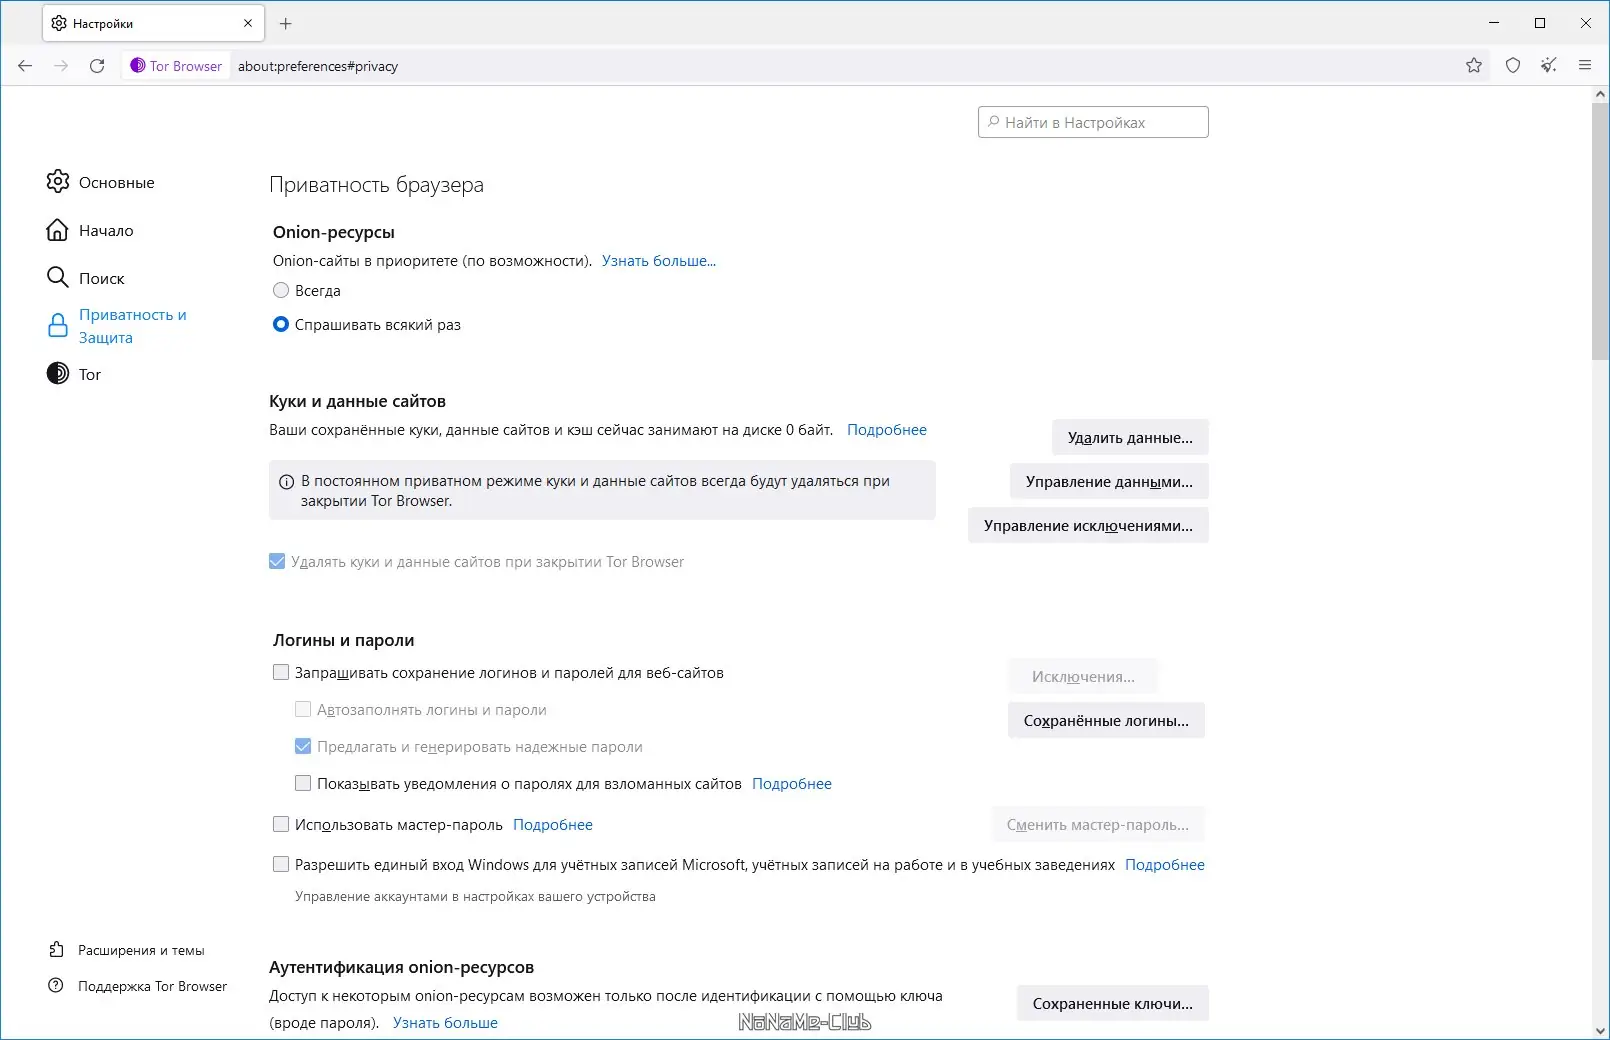Open the shield security level icon
The width and height of the screenshot is (1610, 1040).
coord(1513,66)
